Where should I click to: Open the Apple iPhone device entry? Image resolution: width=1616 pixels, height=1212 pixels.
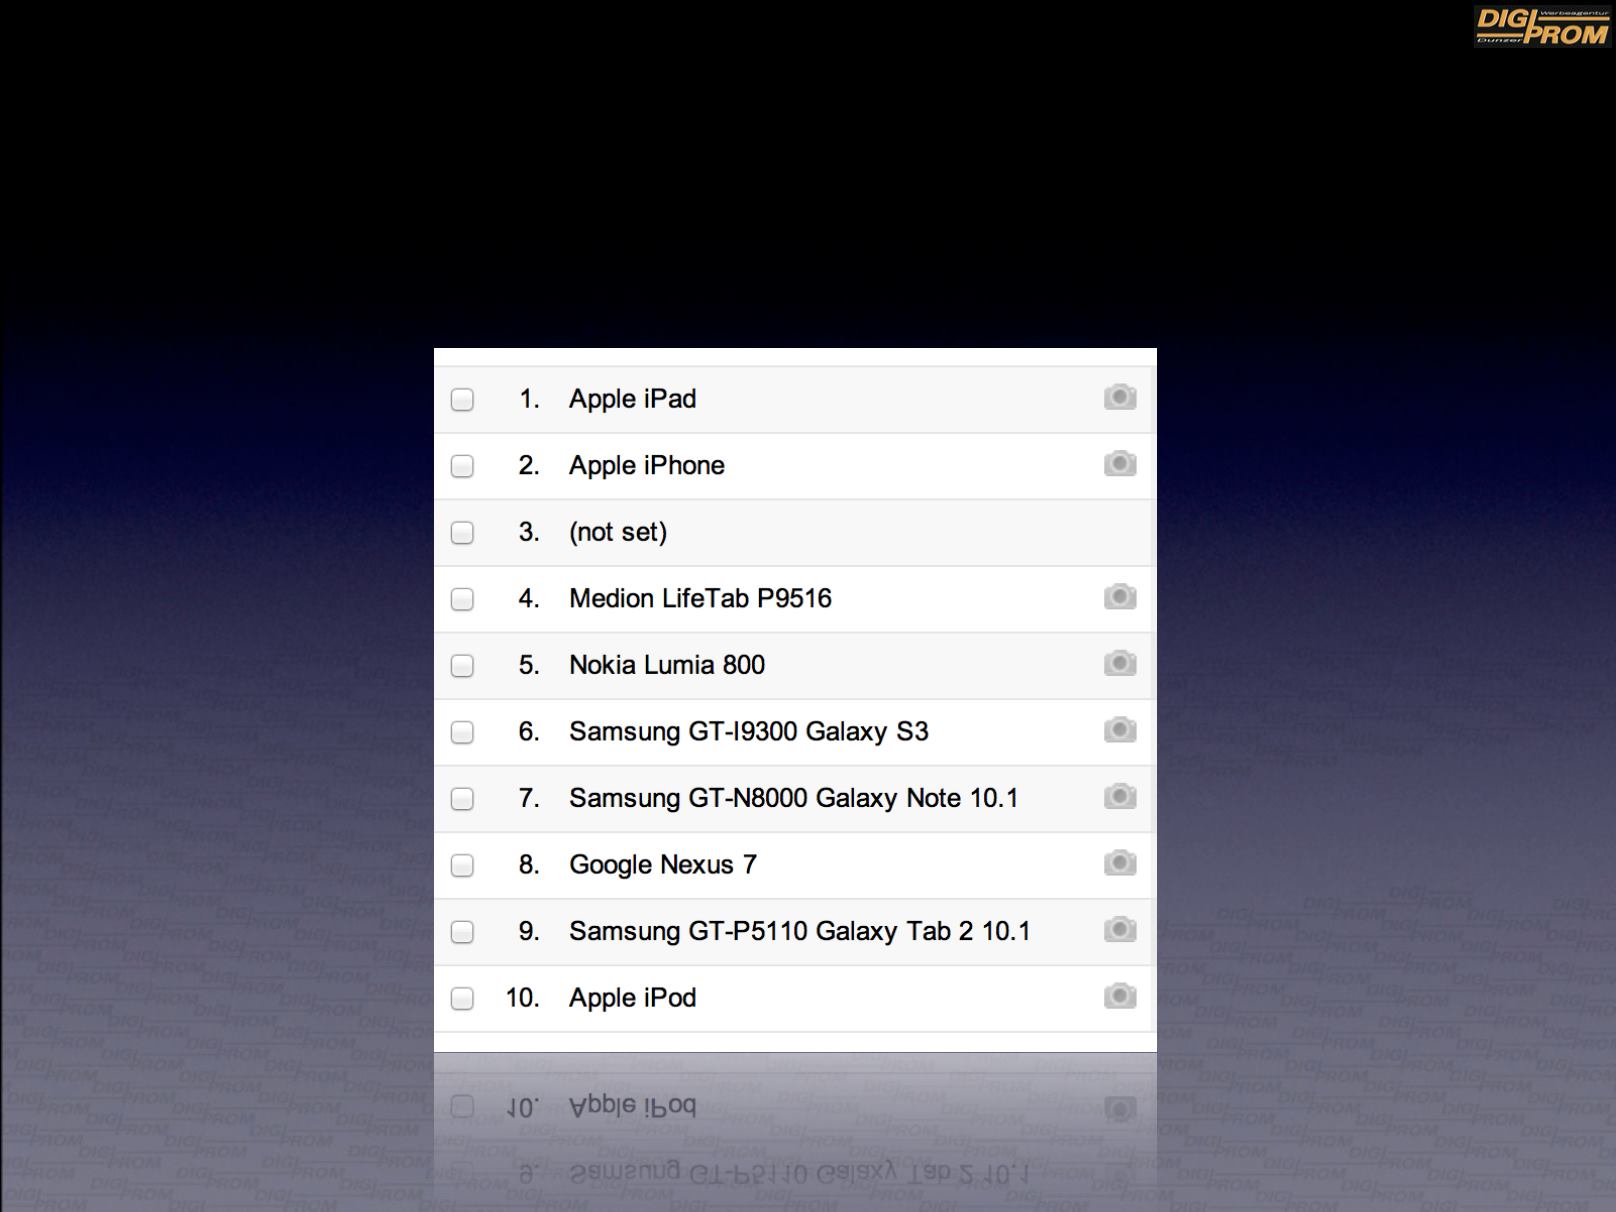click(647, 465)
